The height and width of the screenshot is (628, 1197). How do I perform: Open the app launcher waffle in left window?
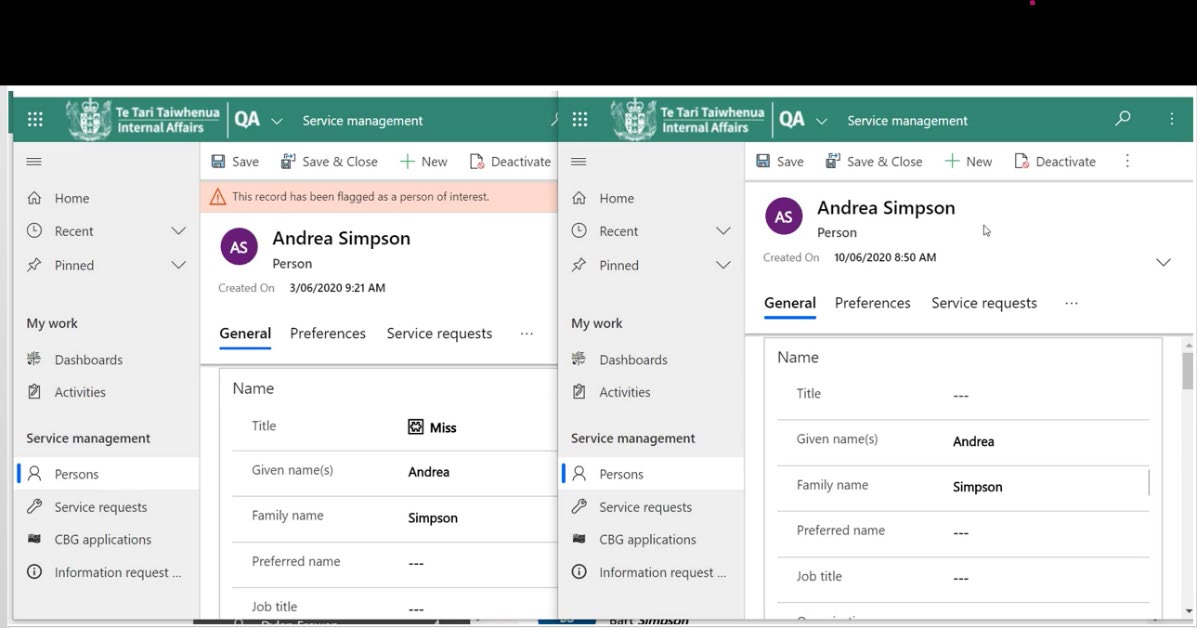[x=35, y=120]
